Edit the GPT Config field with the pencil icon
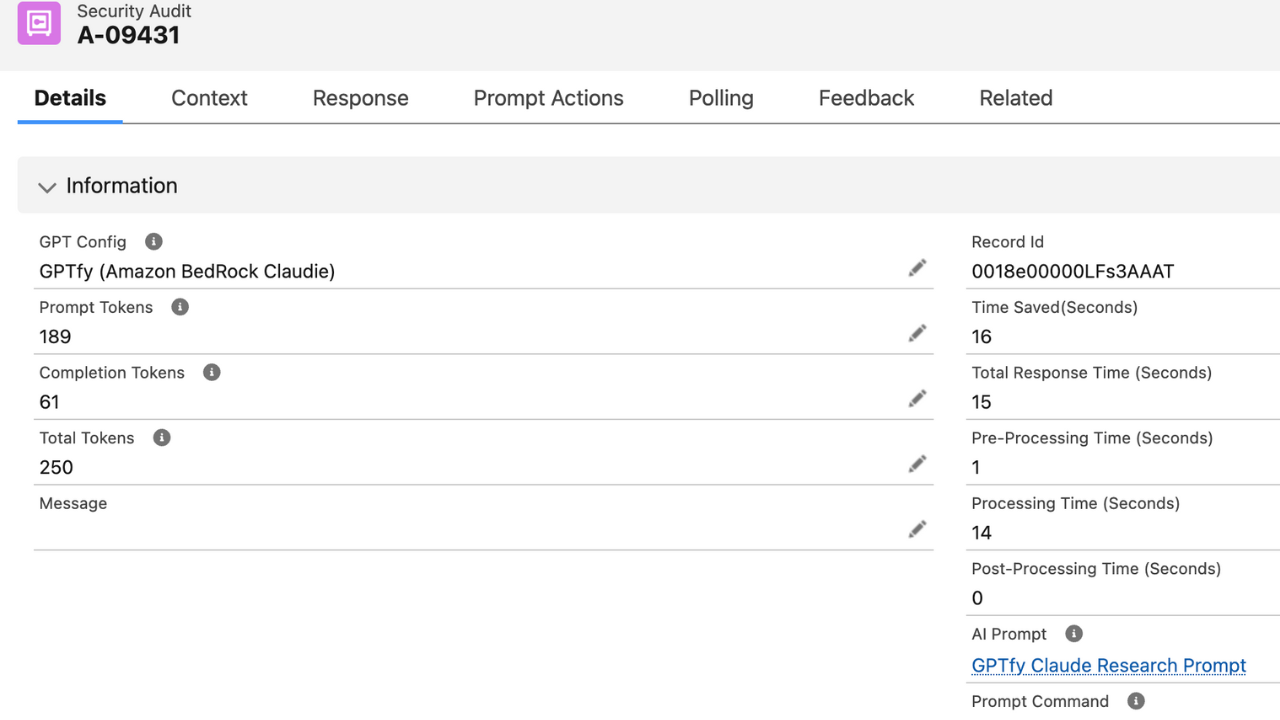Image resolution: width=1280 pixels, height=720 pixels. click(917, 267)
